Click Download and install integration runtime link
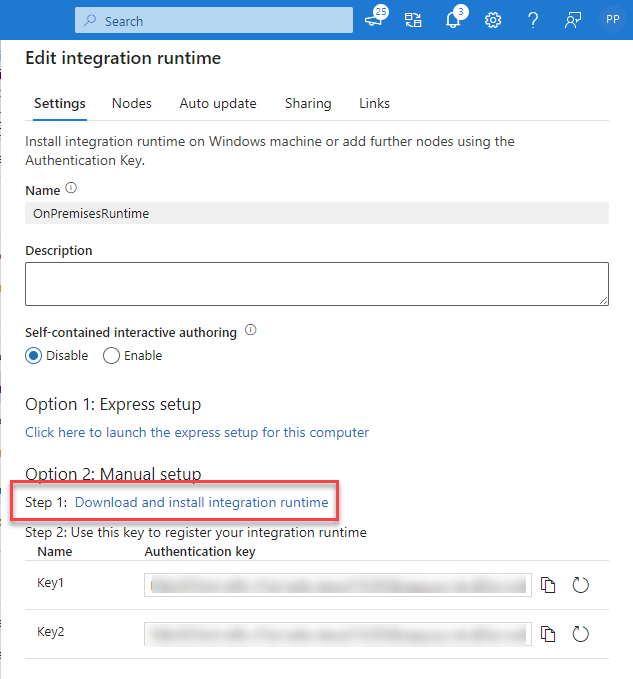This screenshot has width=633, height=679. pyautogui.click(x=202, y=502)
